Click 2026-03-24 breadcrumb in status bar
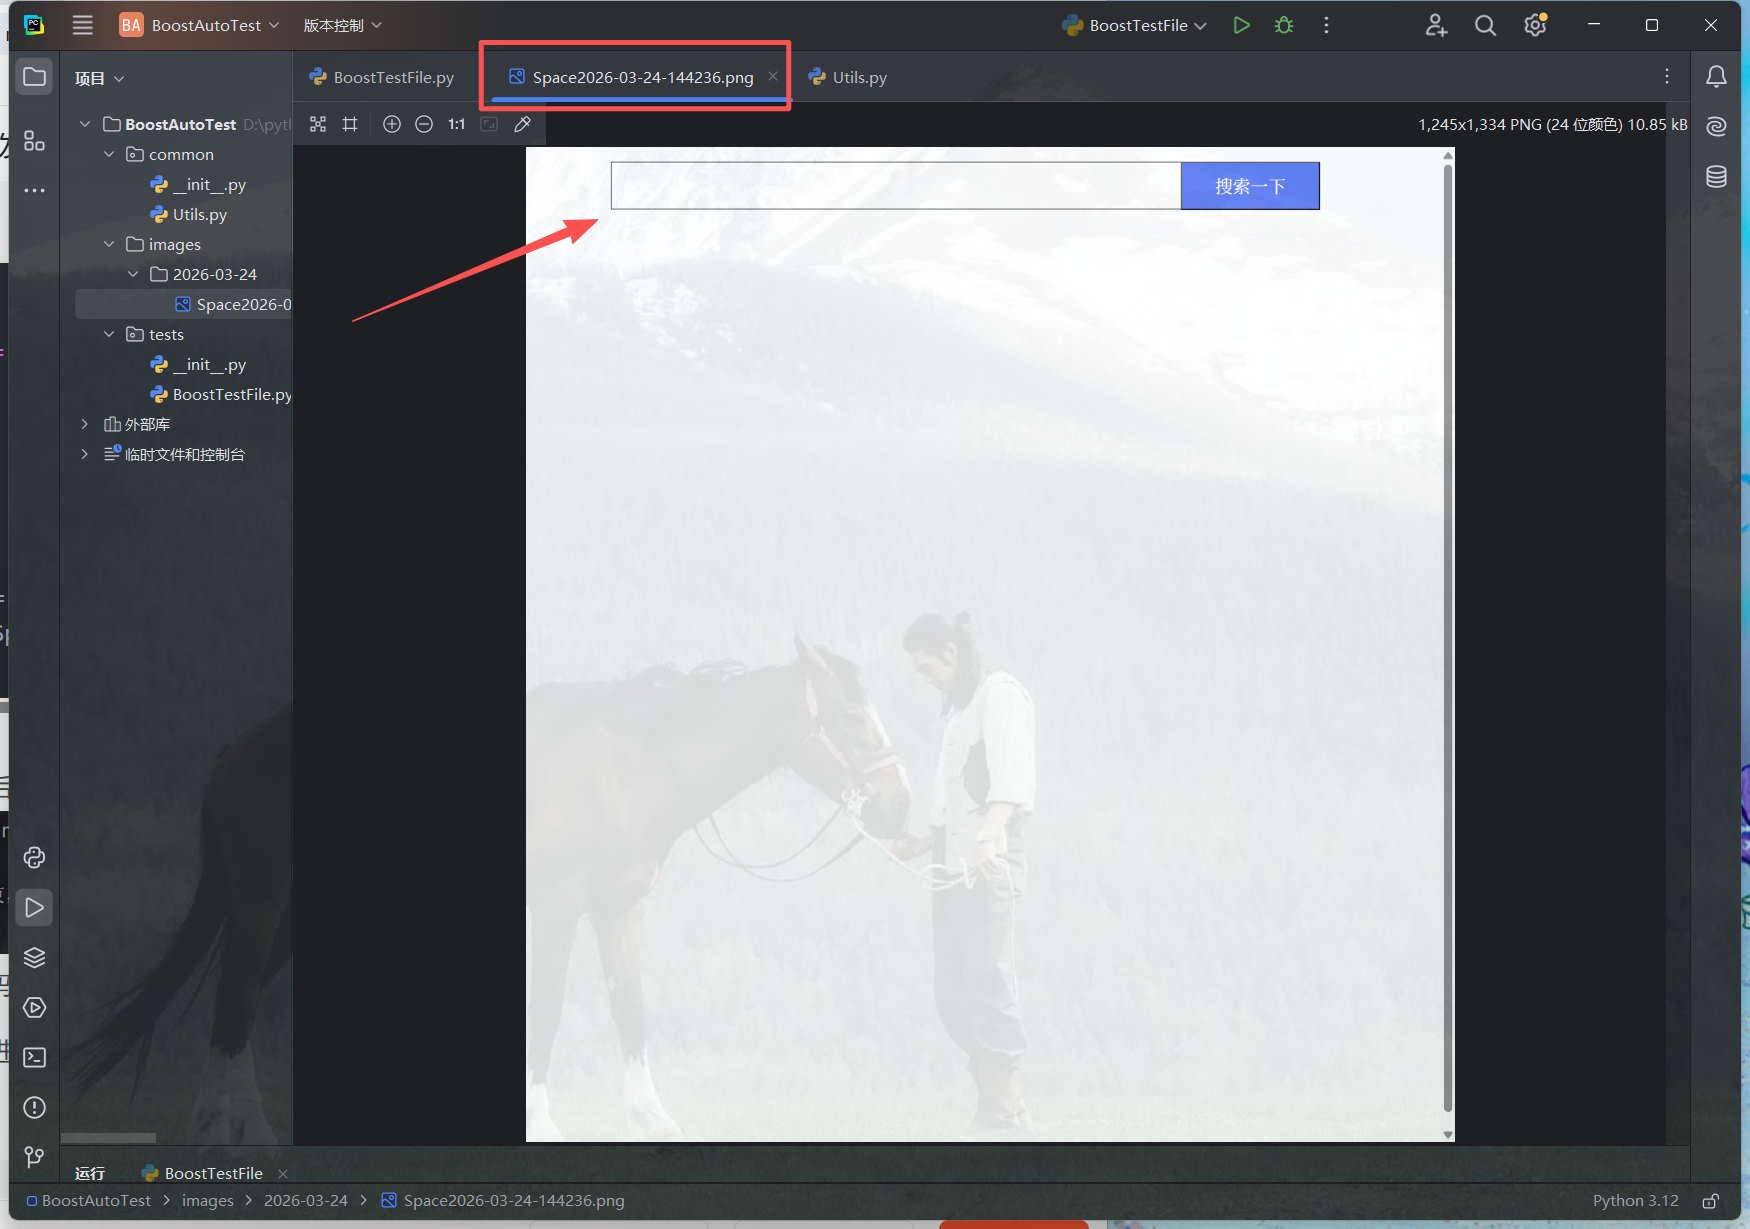Screen dimensions: 1750x1229 coord(306,1201)
